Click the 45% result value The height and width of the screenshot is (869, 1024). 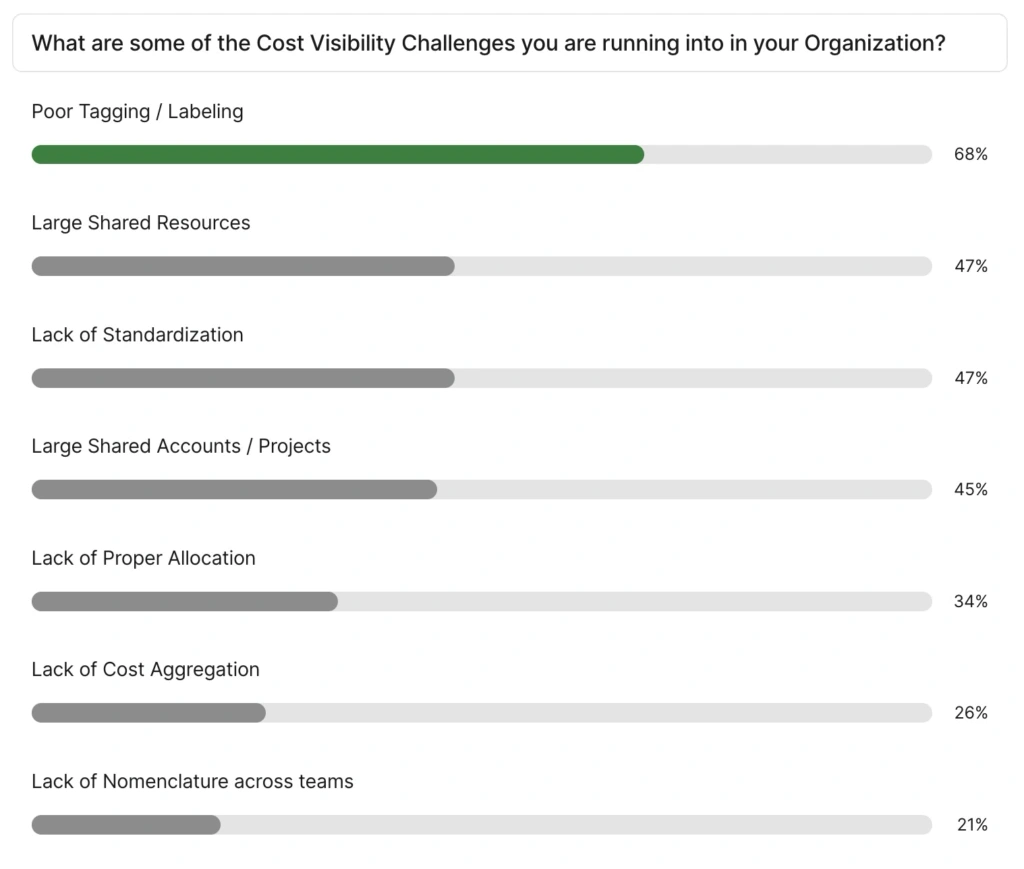pyautogui.click(x=970, y=489)
